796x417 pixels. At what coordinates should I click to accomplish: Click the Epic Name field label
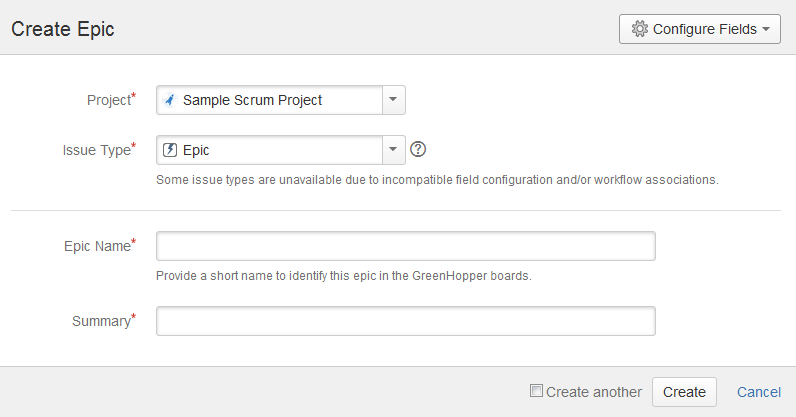coord(96,246)
